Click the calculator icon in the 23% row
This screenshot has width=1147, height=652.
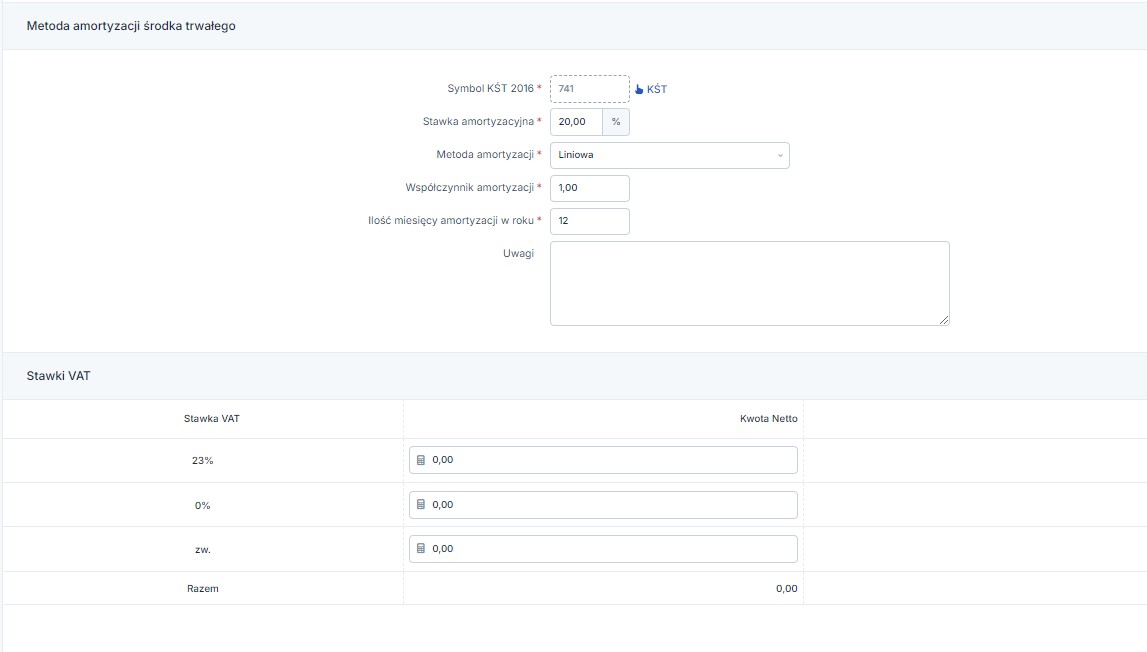pyautogui.click(x=421, y=460)
